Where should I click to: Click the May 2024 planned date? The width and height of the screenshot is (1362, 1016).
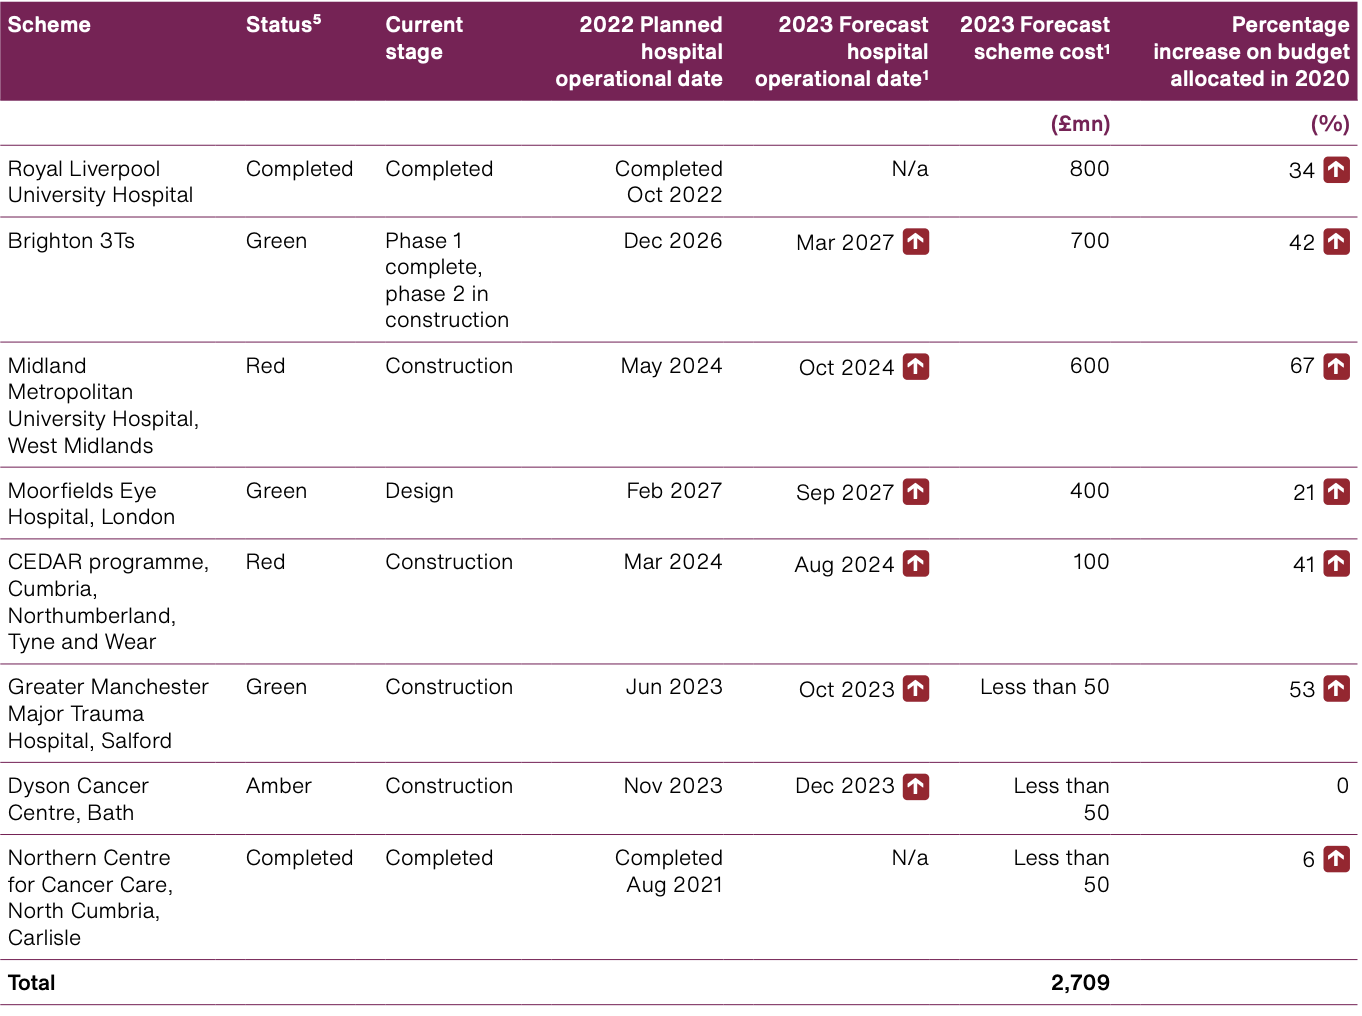point(671,366)
